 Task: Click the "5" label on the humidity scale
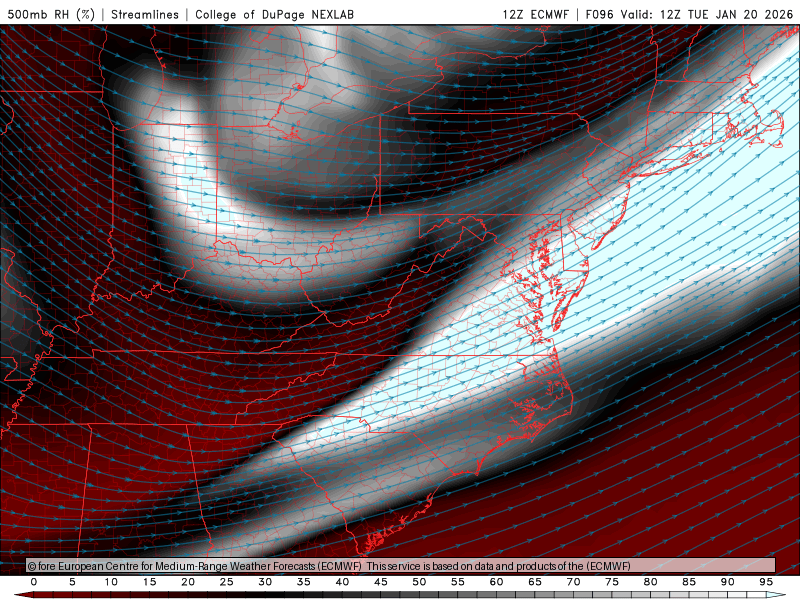click(72, 582)
